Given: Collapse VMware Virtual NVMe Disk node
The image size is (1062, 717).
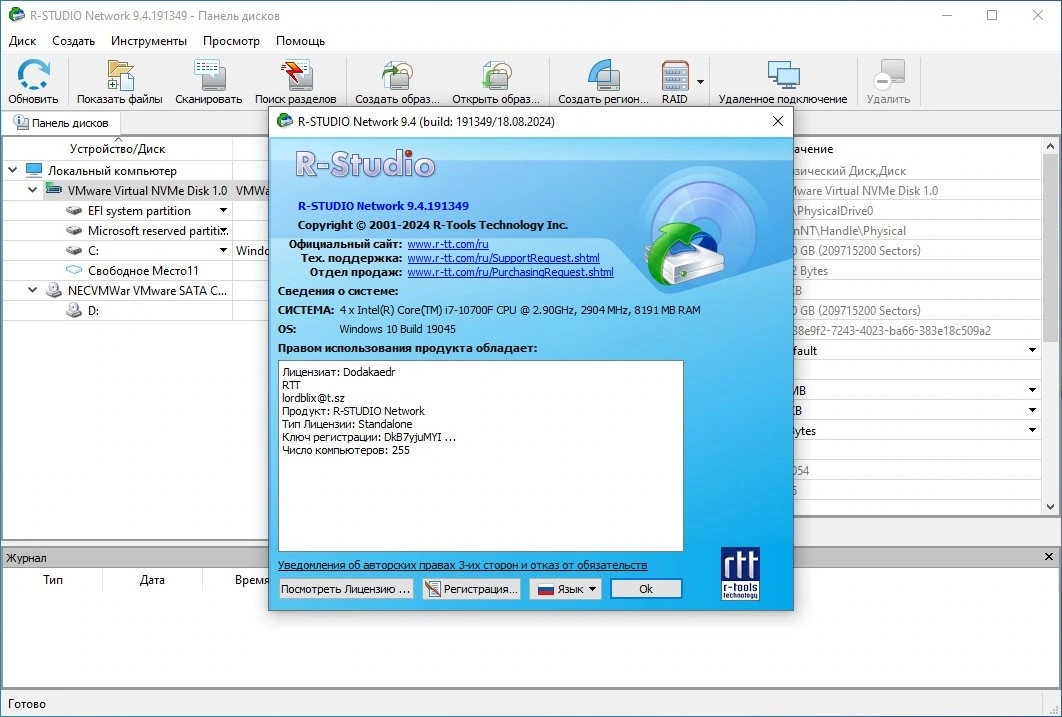Looking at the screenshot, I should pos(33,190).
